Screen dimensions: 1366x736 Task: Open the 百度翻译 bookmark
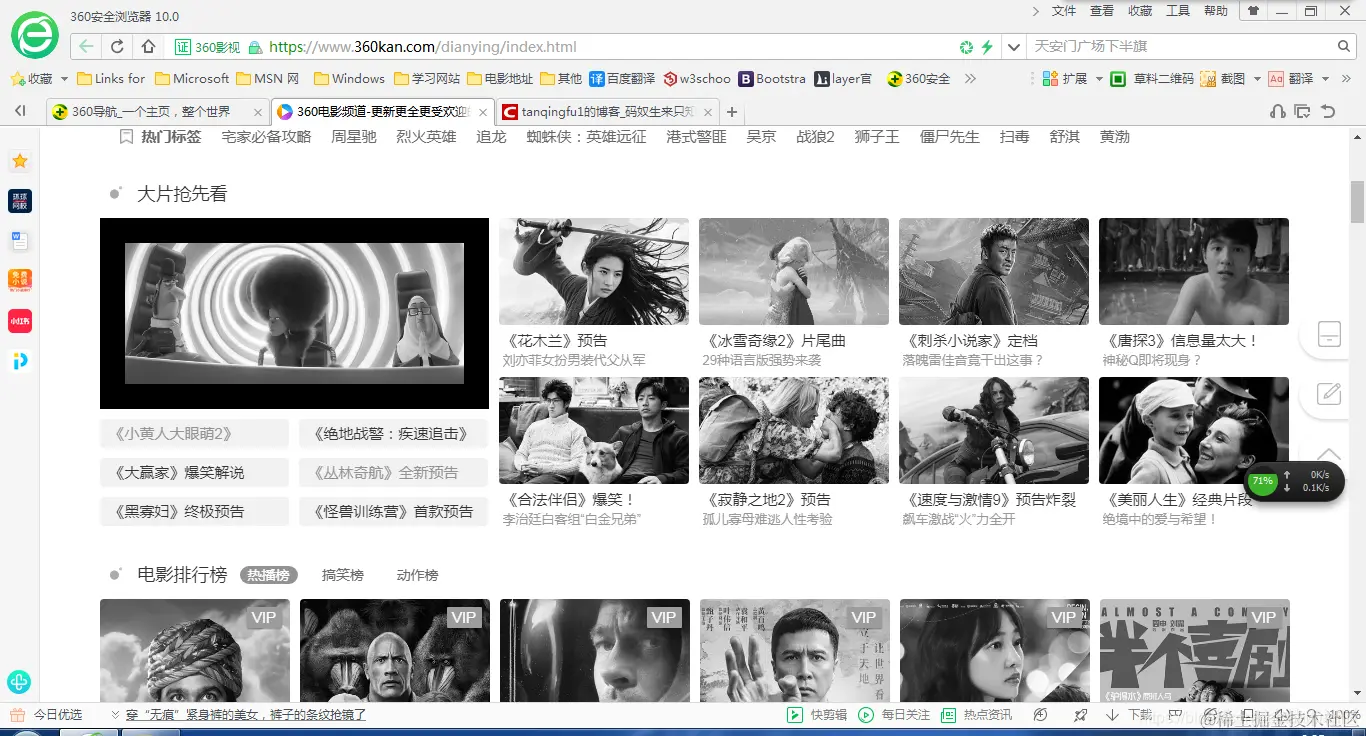coord(622,78)
